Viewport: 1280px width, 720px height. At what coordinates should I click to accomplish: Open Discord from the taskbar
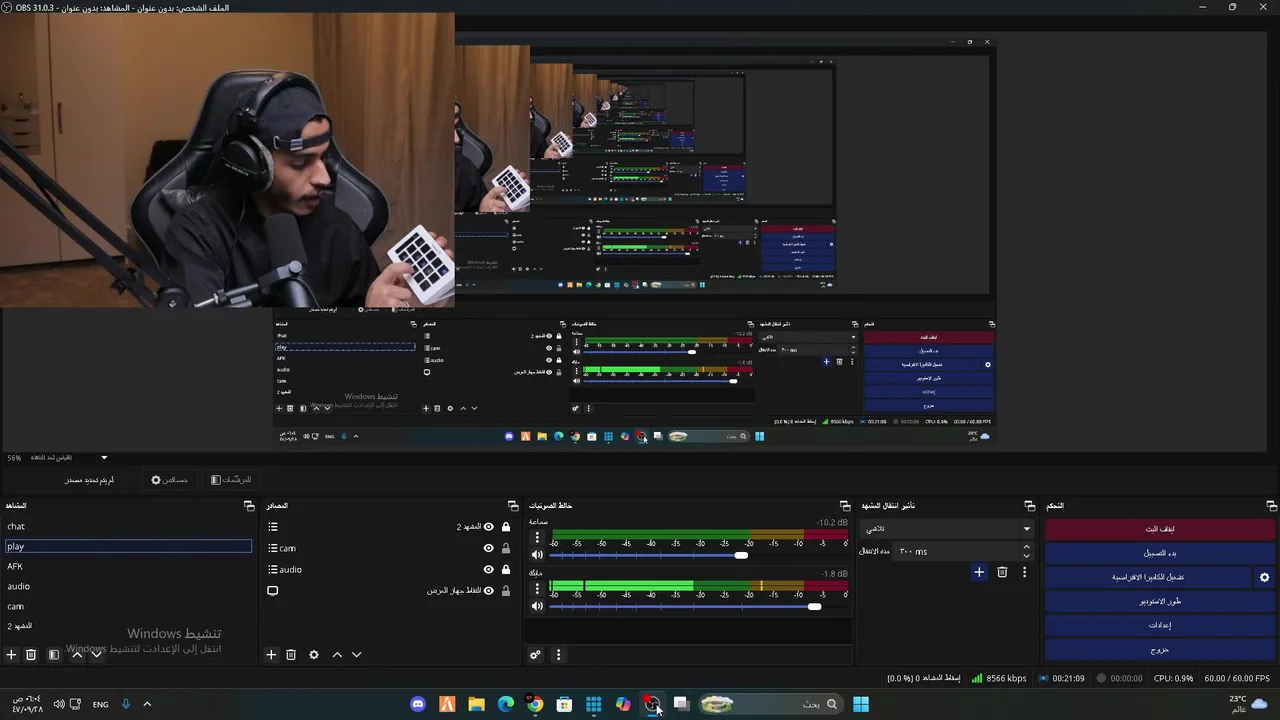(418, 704)
